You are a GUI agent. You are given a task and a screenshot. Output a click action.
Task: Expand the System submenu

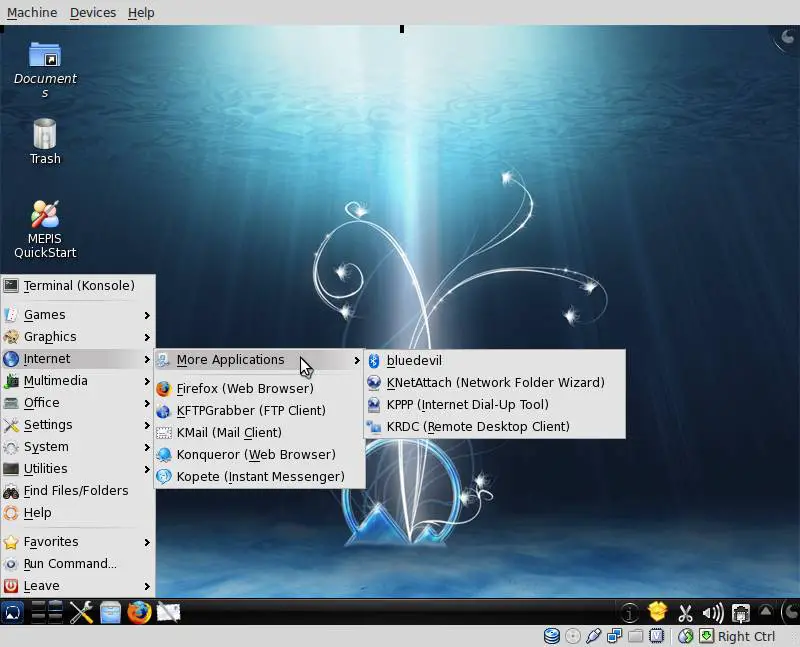(78, 446)
